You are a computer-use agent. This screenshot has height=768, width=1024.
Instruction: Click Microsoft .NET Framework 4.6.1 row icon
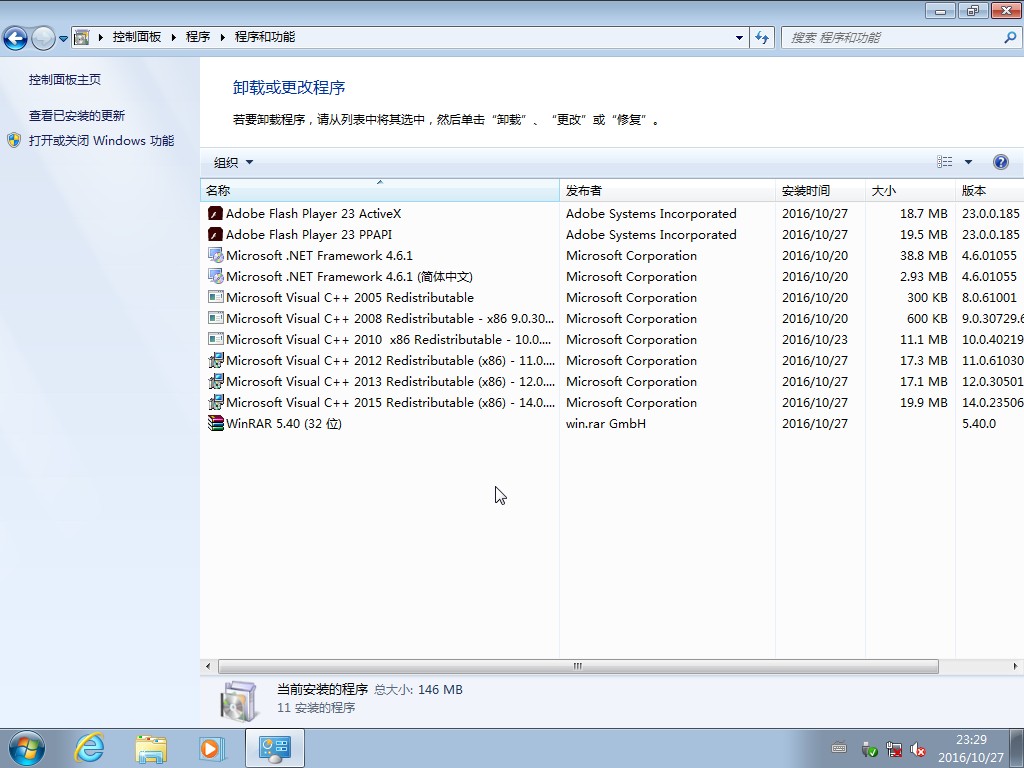click(216, 255)
